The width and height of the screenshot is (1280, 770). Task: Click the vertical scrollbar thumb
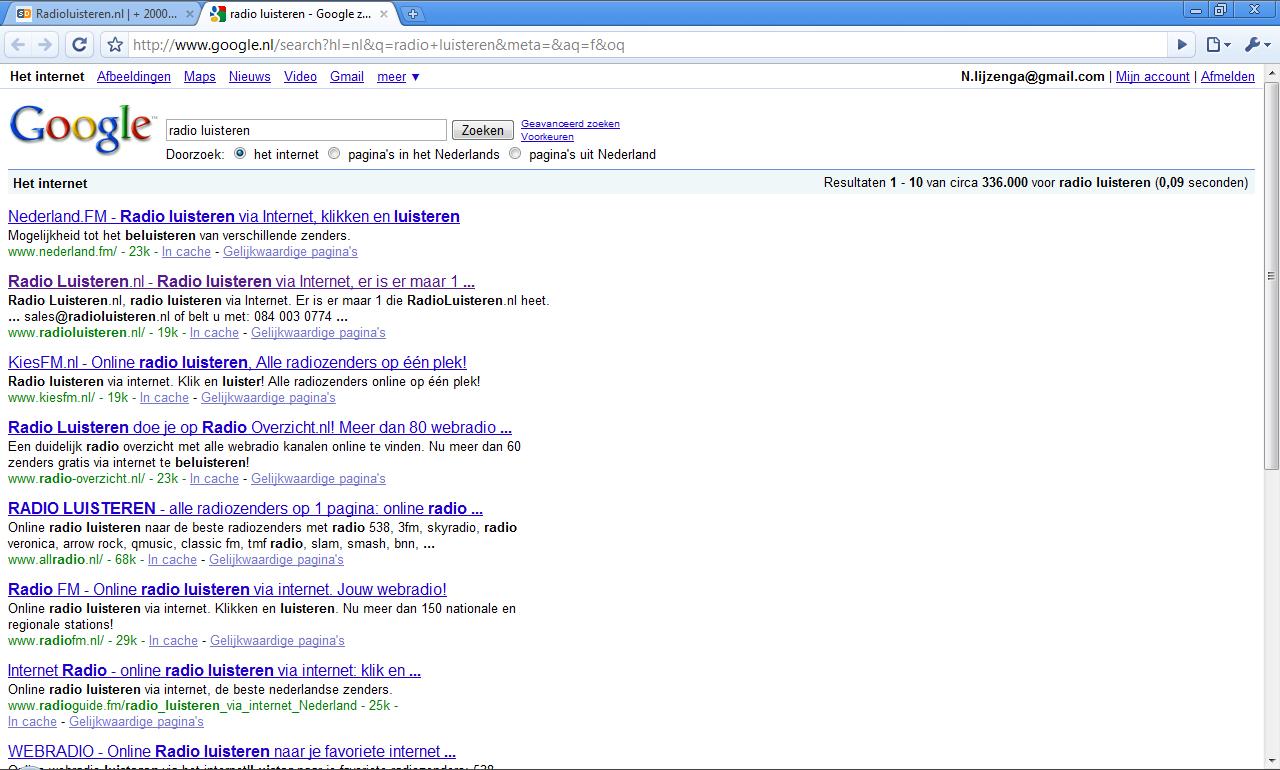1271,276
